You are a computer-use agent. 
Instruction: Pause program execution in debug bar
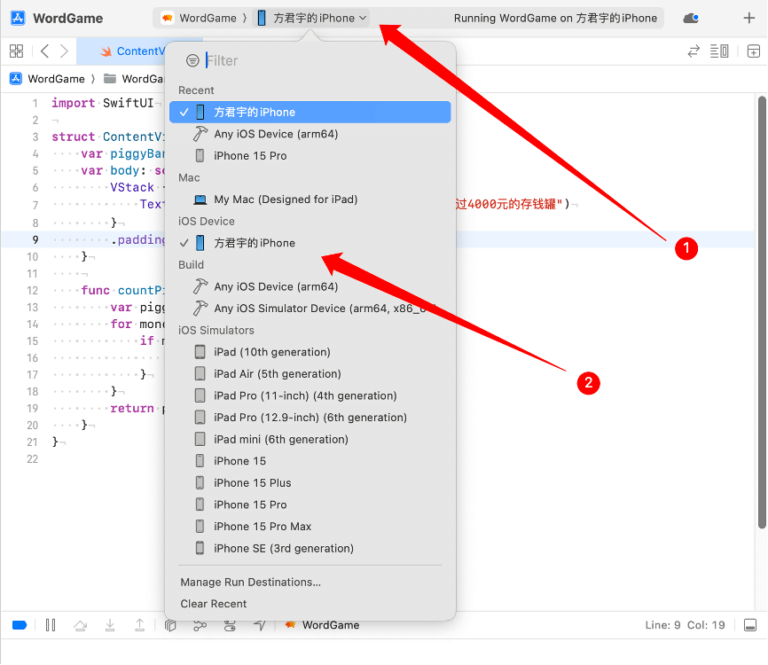coord(50,625)
